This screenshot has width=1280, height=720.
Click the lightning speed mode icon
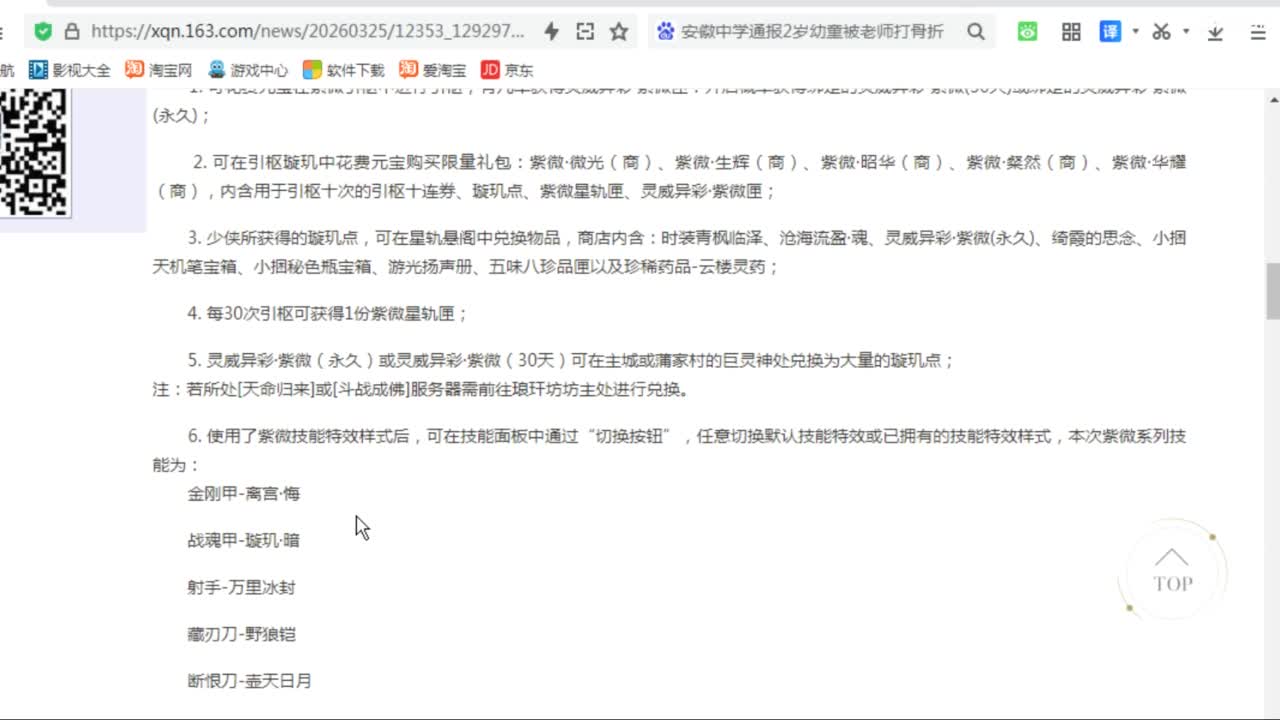551,32
